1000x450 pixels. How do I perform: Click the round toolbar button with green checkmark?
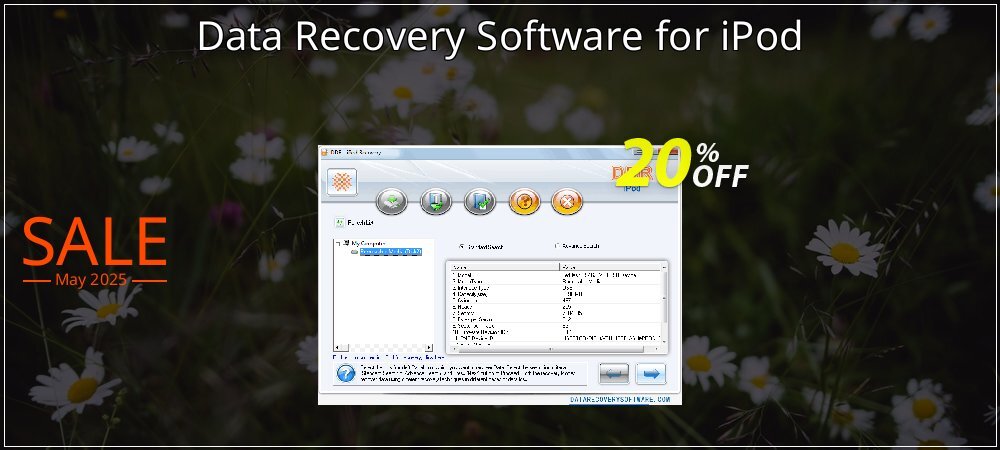coord(480,202)
